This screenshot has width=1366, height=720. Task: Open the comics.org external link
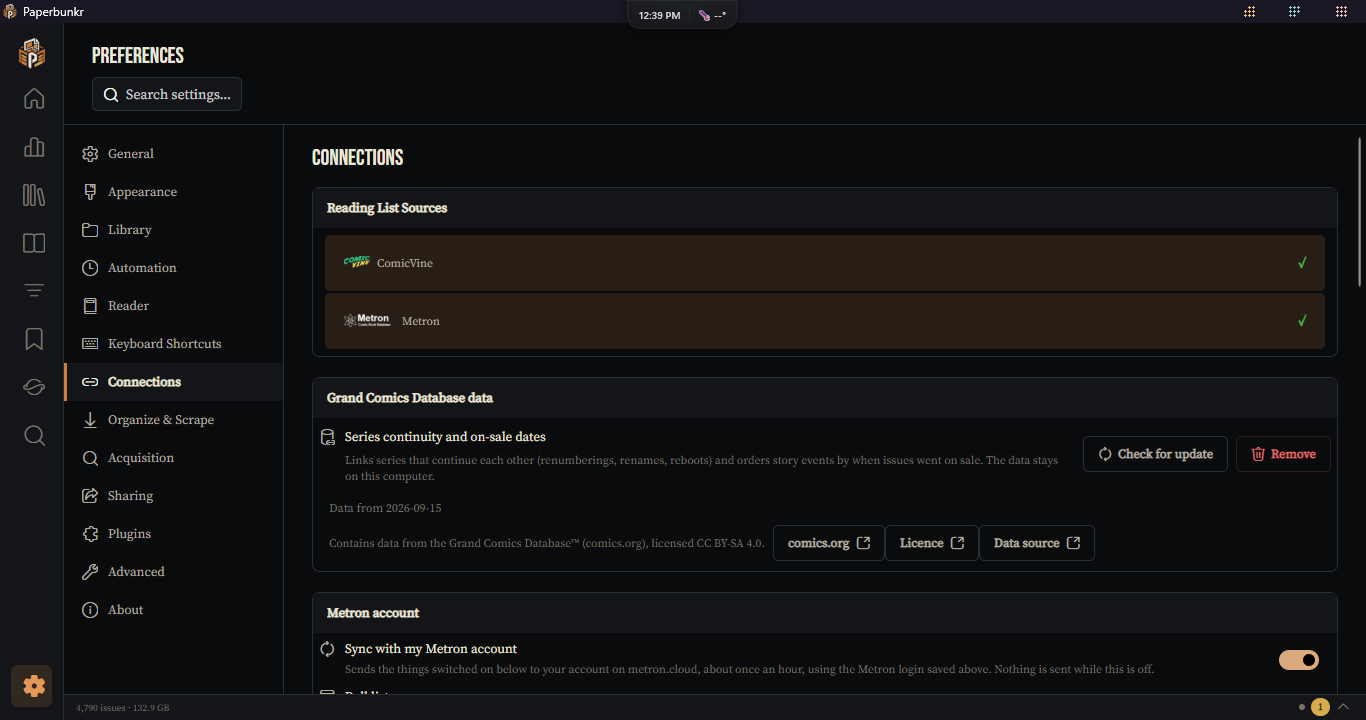(x=829, y=543)
